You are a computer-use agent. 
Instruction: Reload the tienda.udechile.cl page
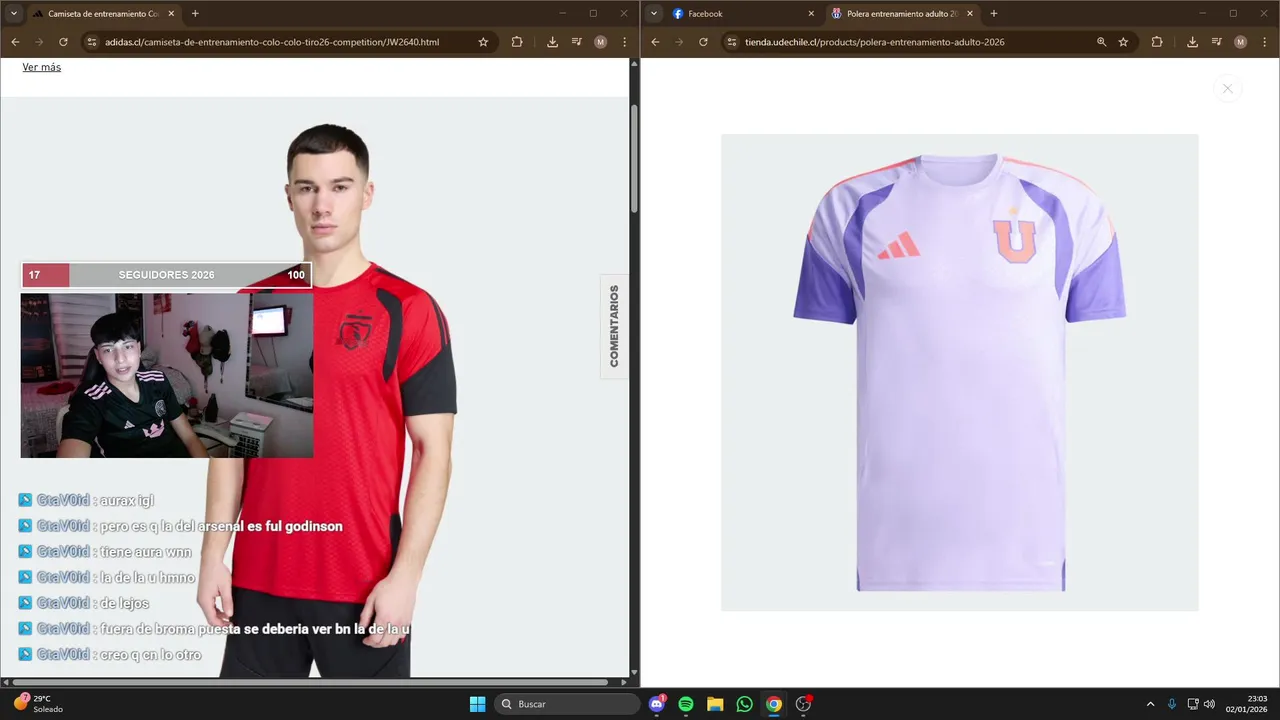703,42
